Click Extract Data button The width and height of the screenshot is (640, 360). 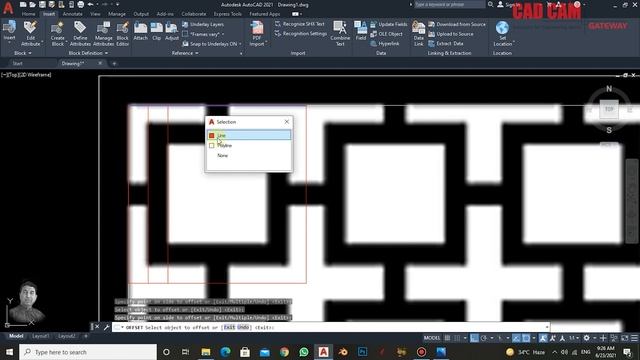446,43
